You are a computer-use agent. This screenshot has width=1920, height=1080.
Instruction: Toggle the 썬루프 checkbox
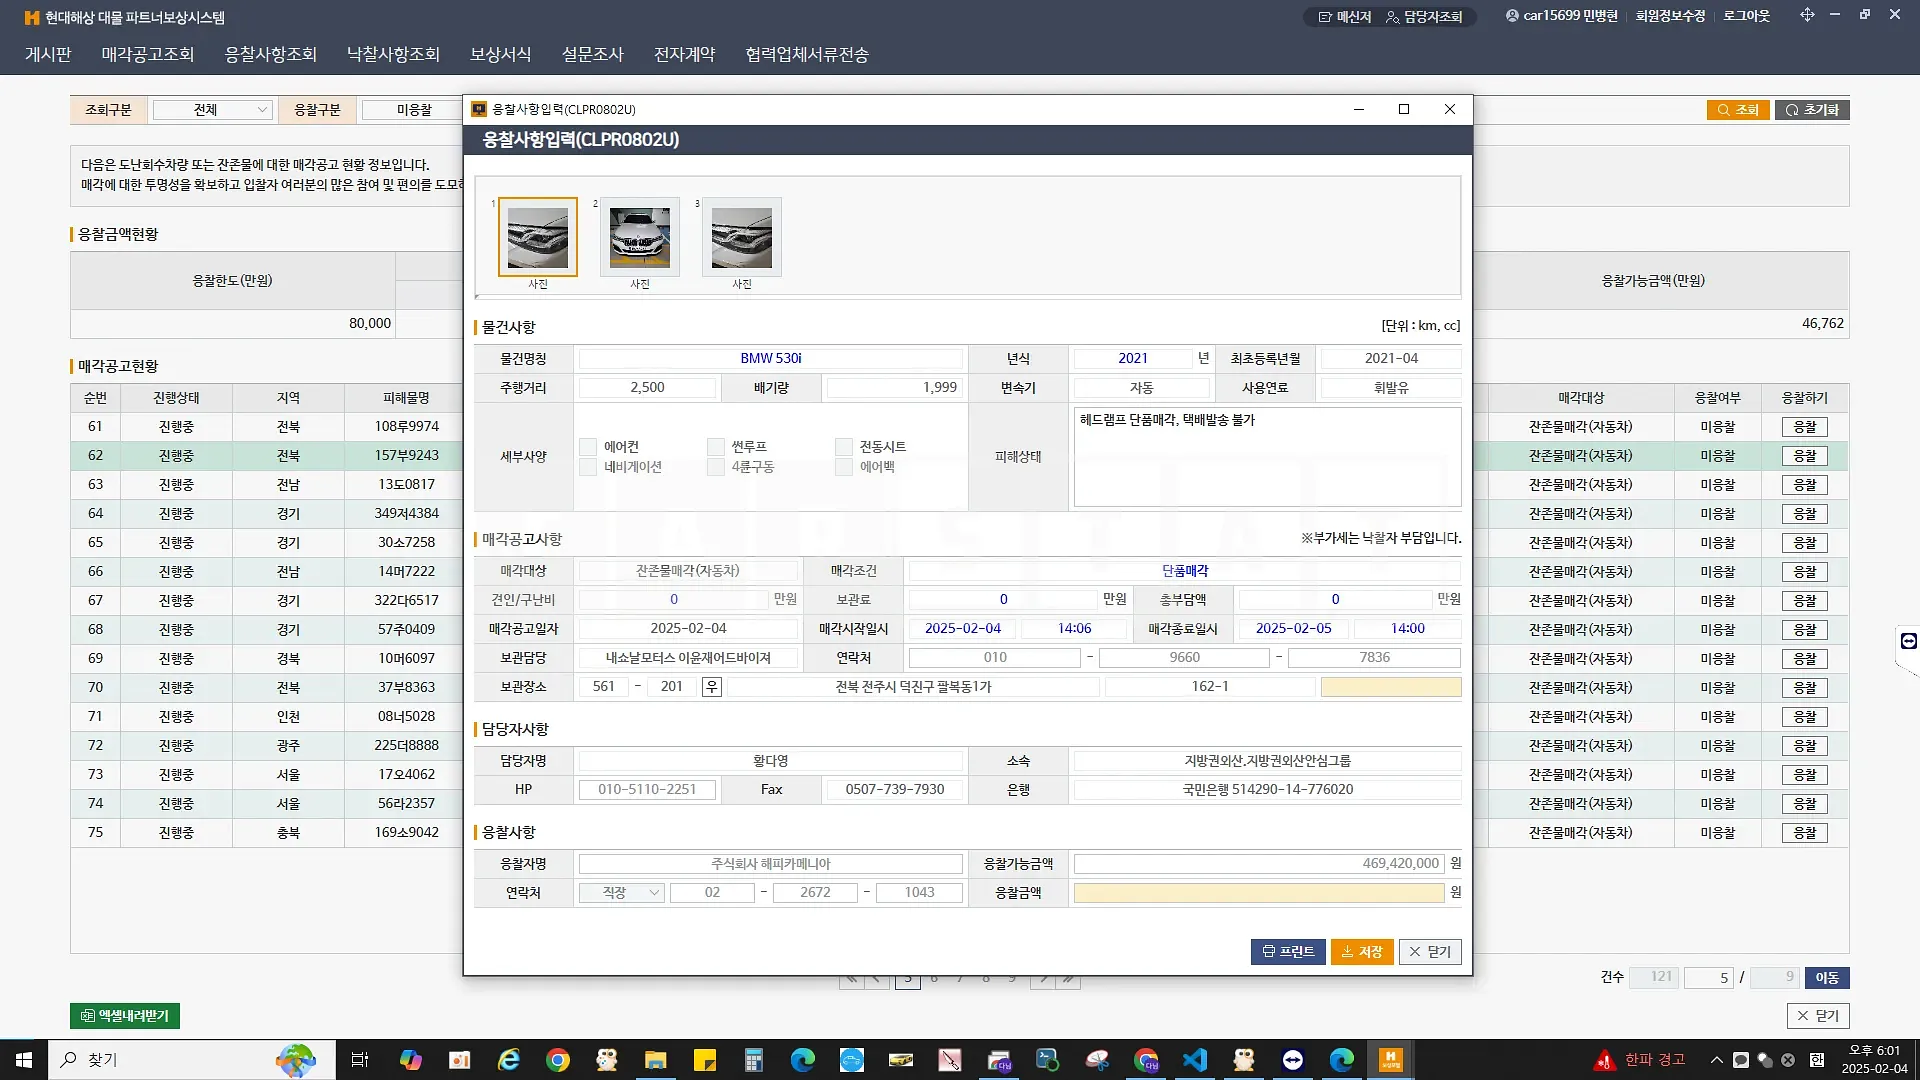pos(716,447)
